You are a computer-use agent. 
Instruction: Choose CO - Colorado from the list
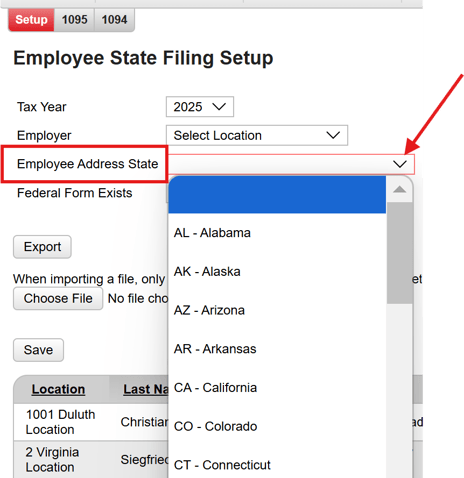277,426
